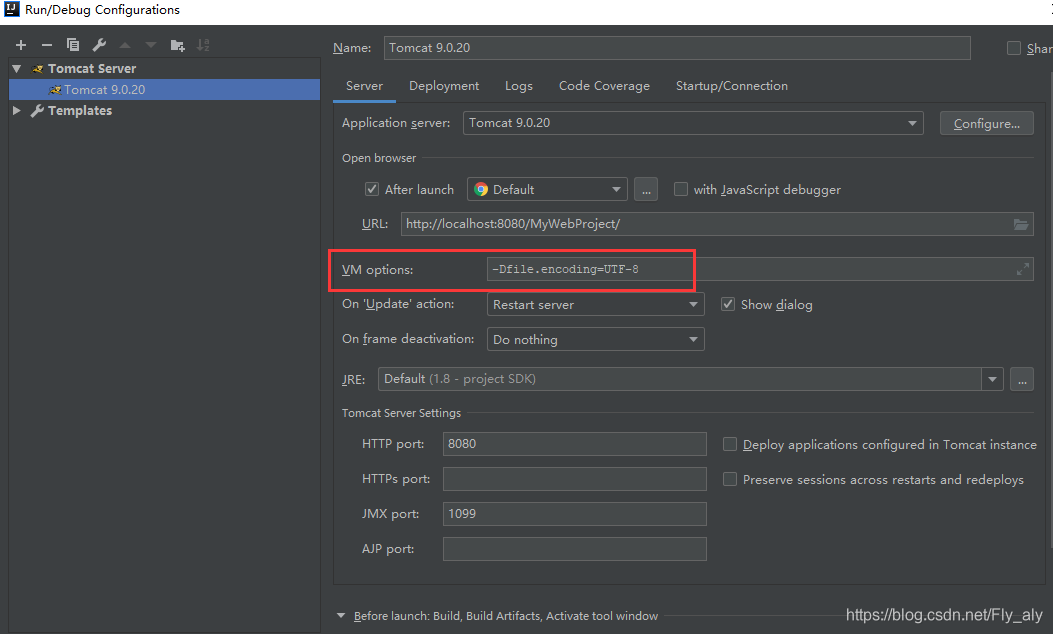Screen dimensions: 1053x634
Task: Click the HTTP port field showing 8080
Action: click(x=575, y=444)
